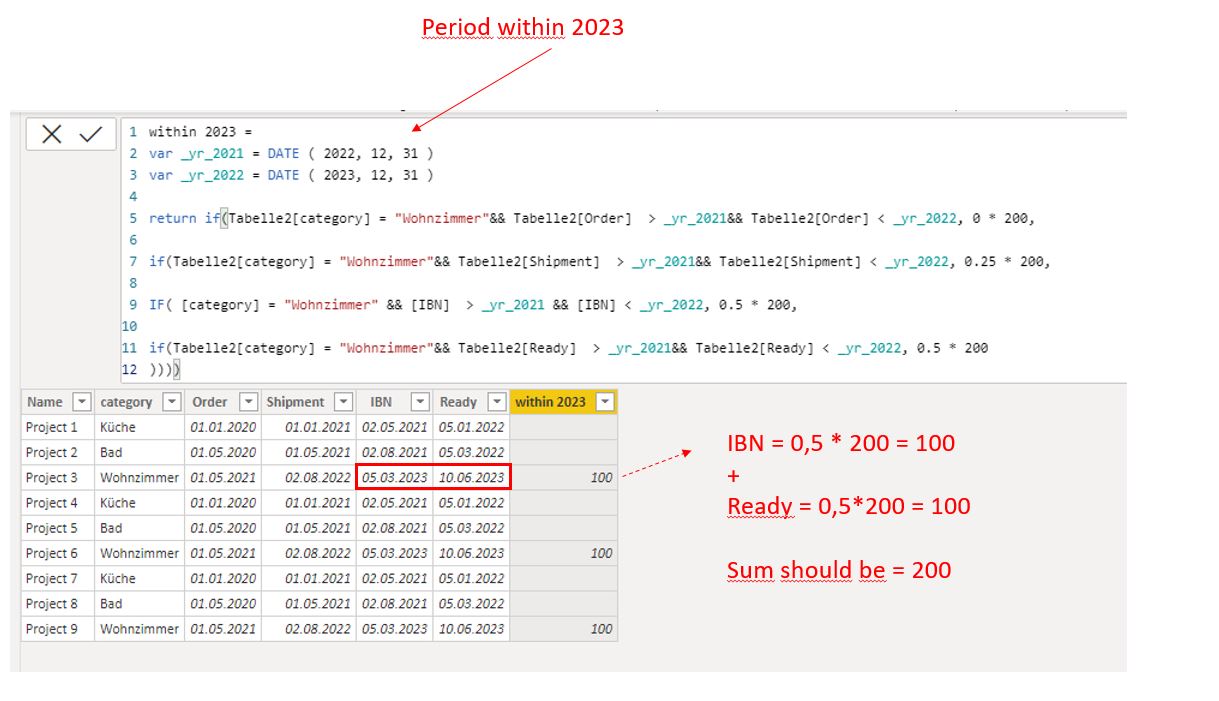Select the Project 4 name cell

(58, 502)
